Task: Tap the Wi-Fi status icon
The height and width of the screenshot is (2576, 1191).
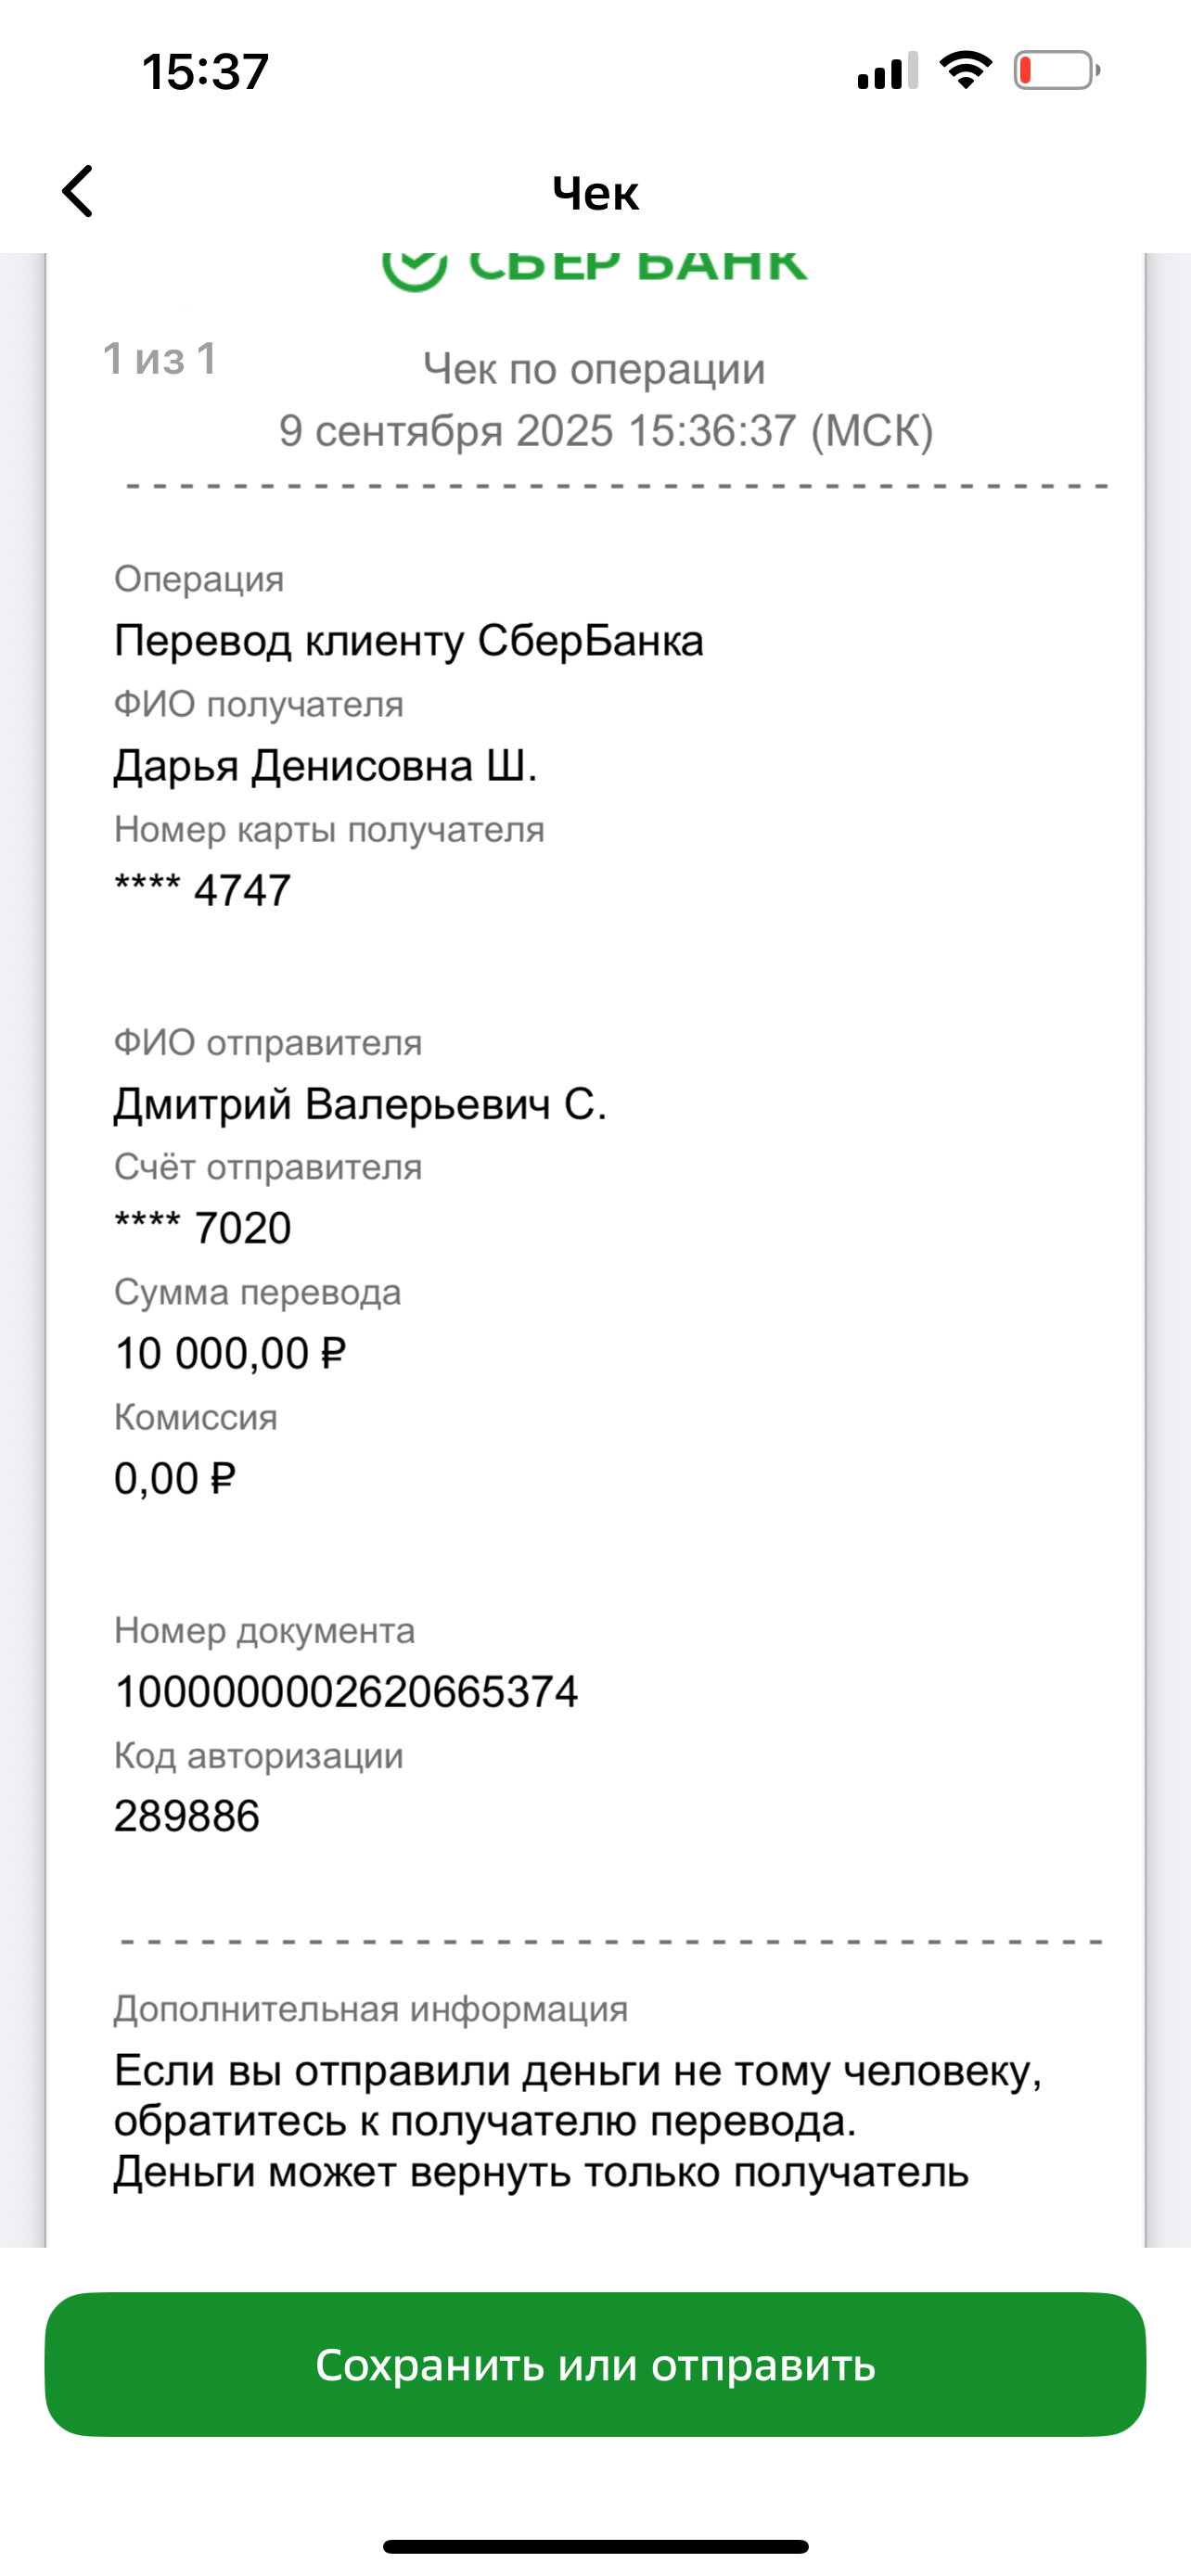Action: (x=965, y=71)
